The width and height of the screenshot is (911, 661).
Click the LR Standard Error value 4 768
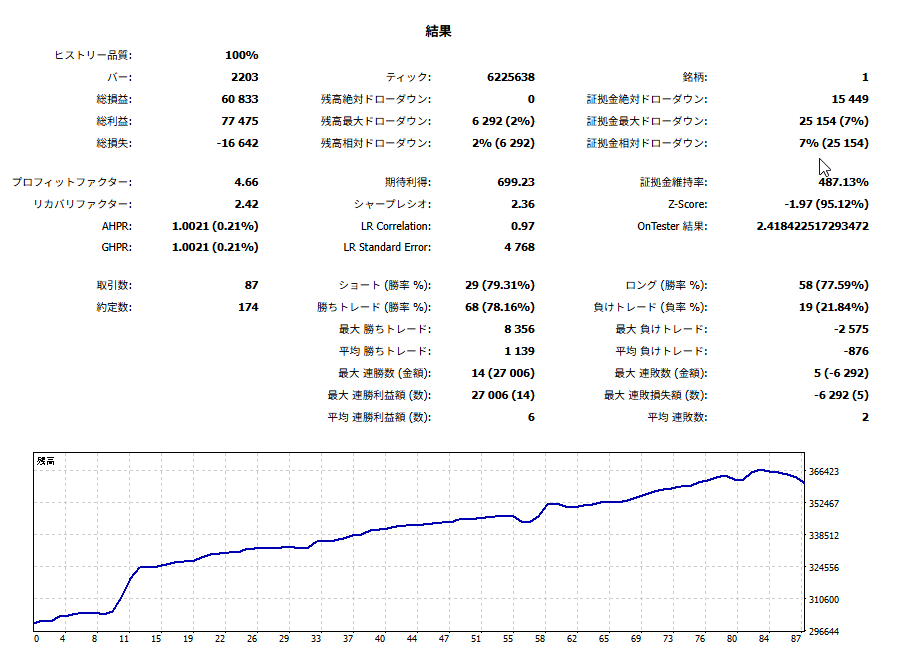519,247
